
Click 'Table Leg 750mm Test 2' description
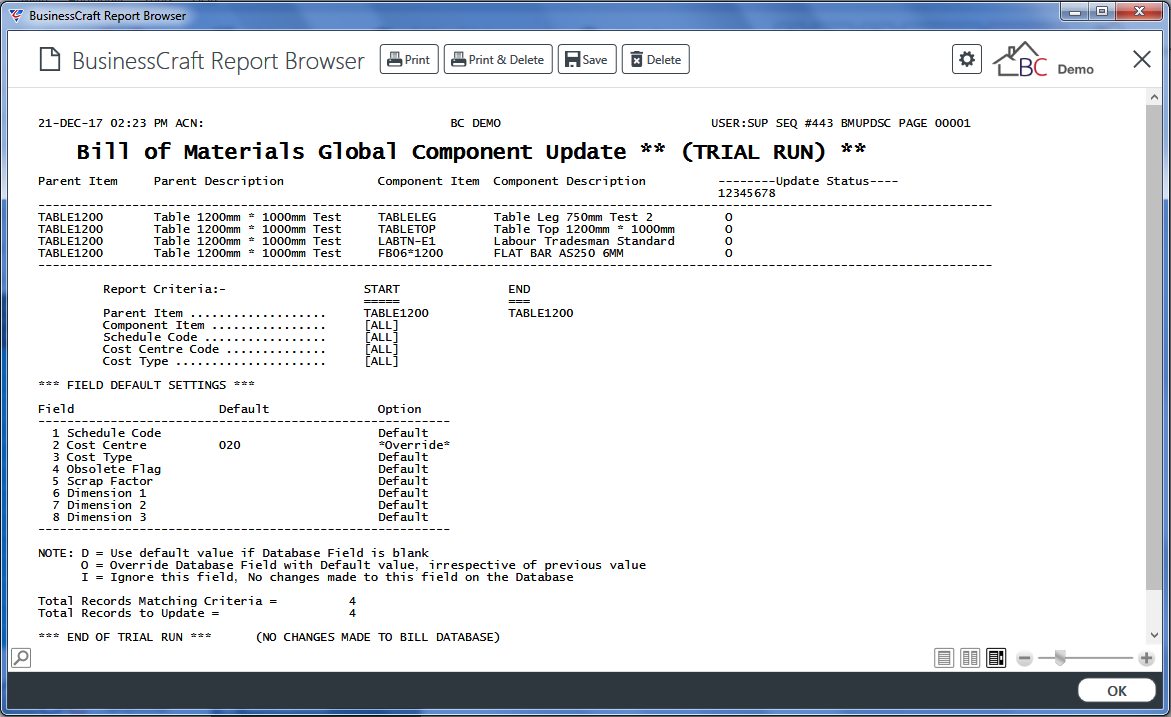click(x=573, y=217)
